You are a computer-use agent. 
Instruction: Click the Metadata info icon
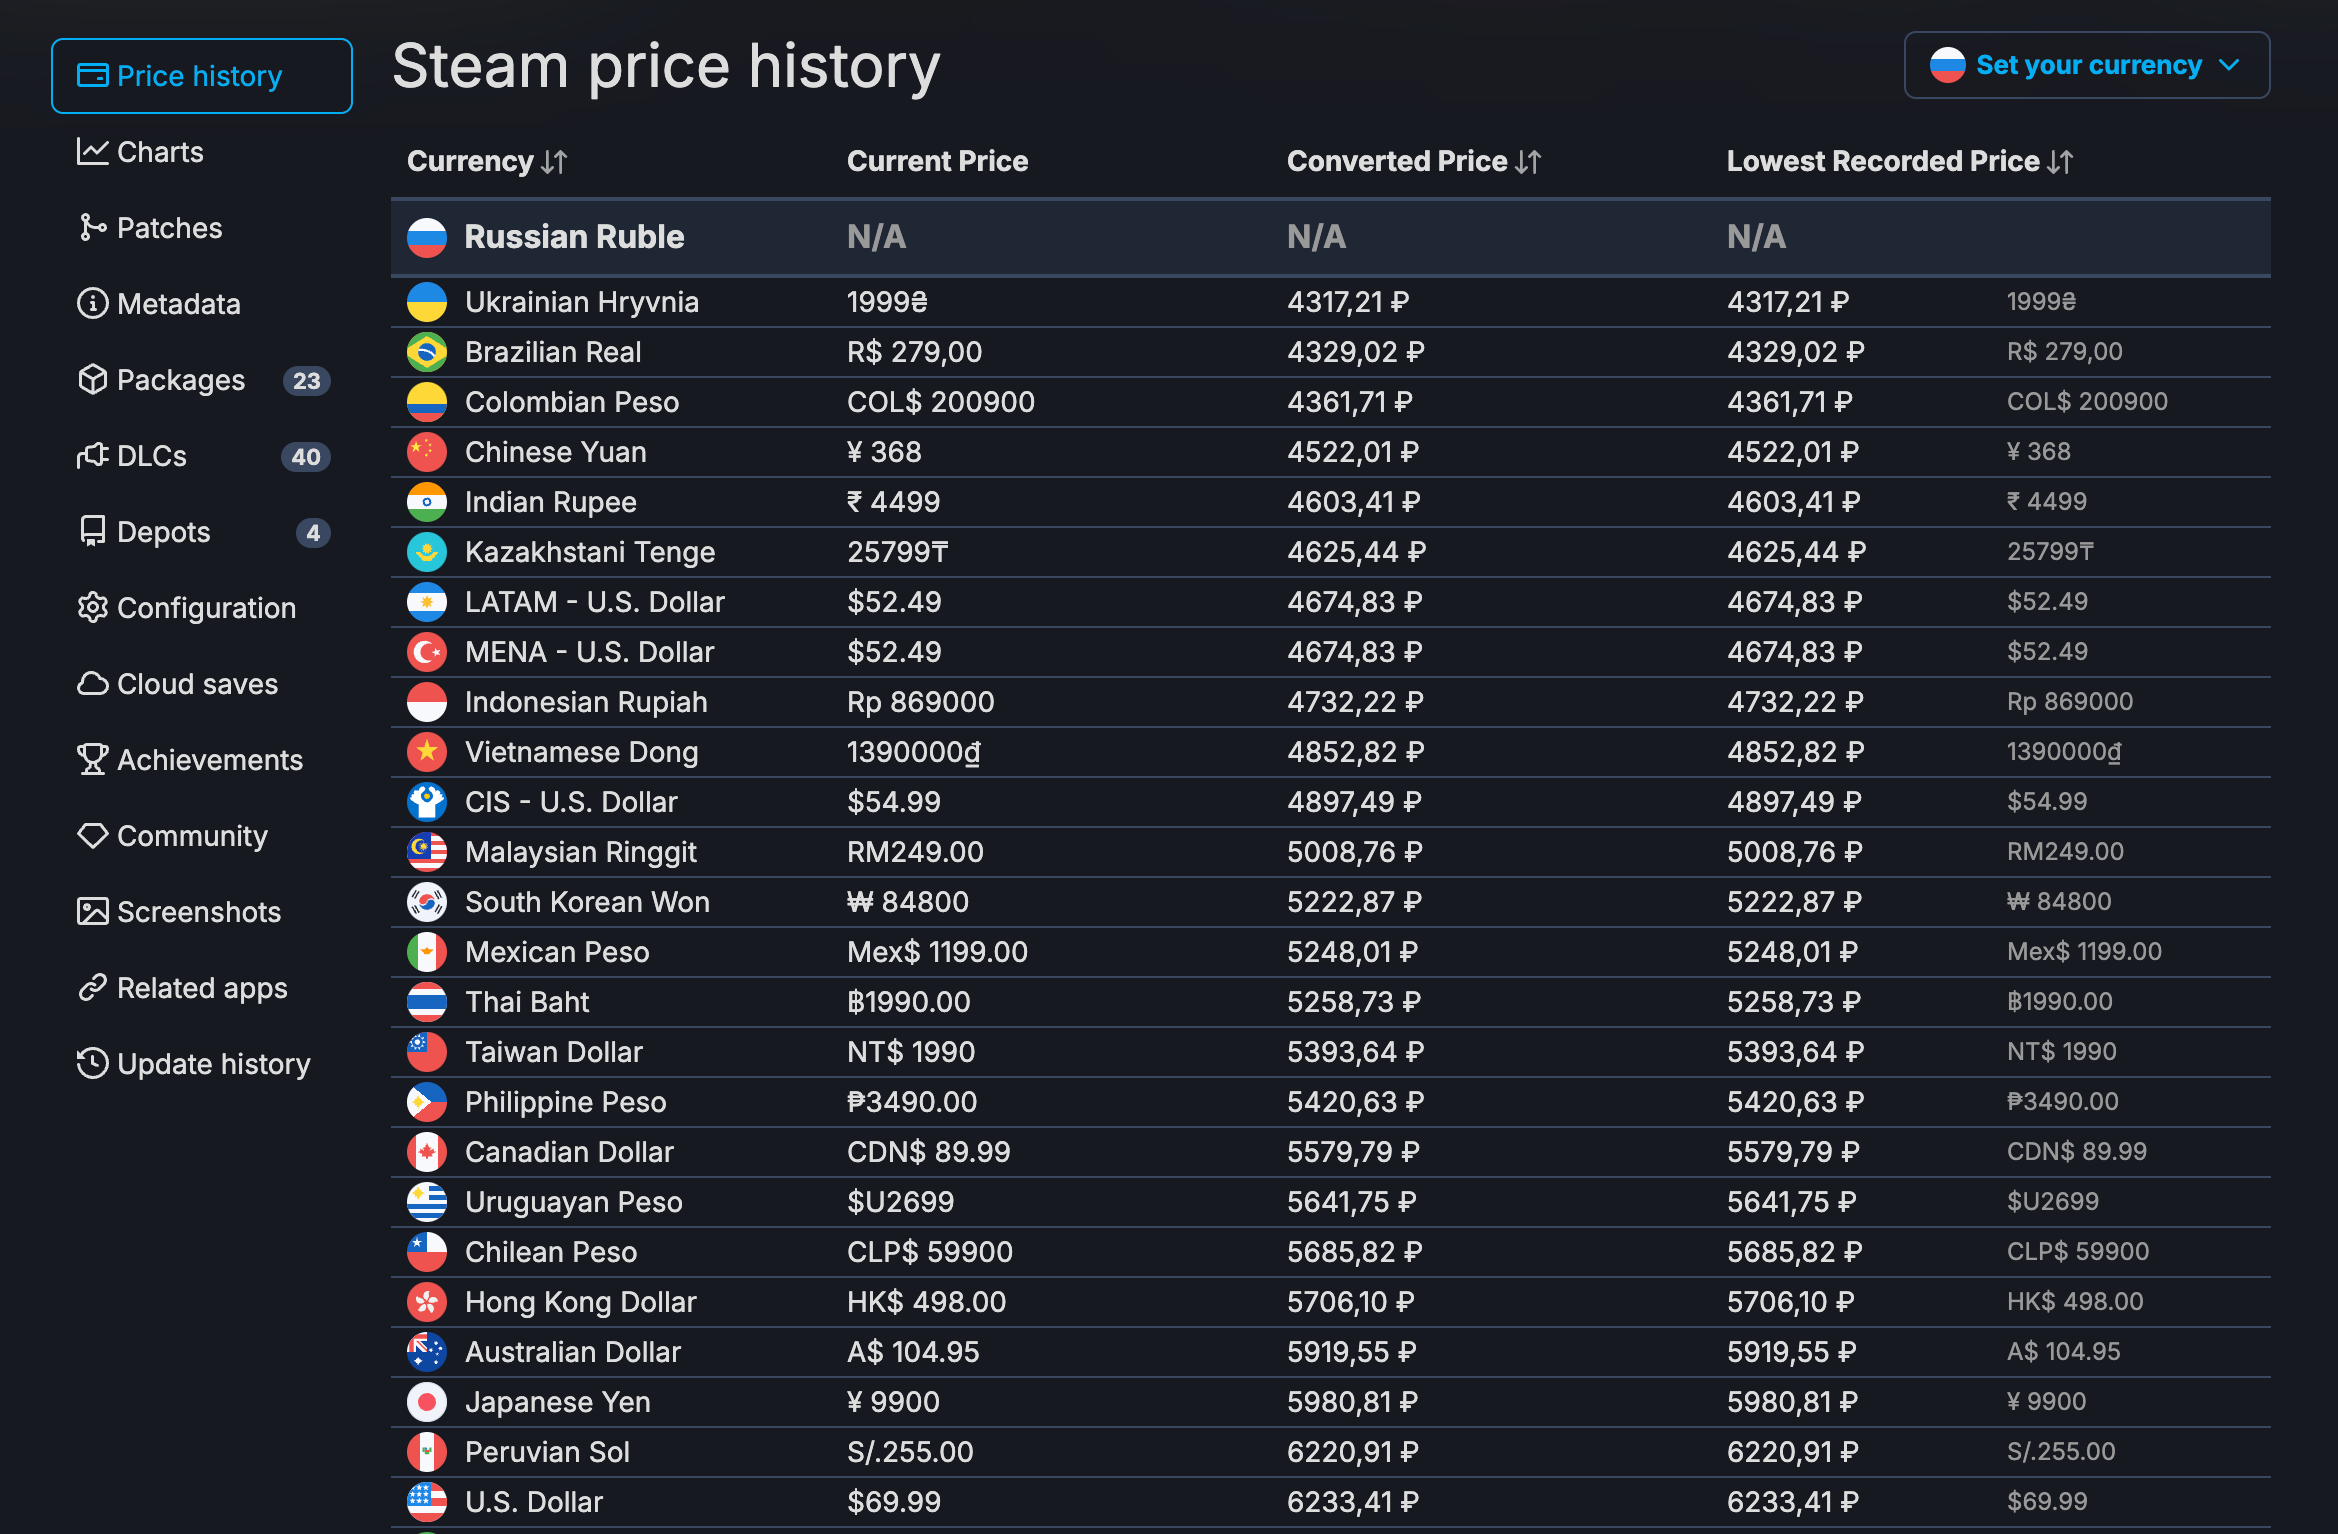click(92, 304)
